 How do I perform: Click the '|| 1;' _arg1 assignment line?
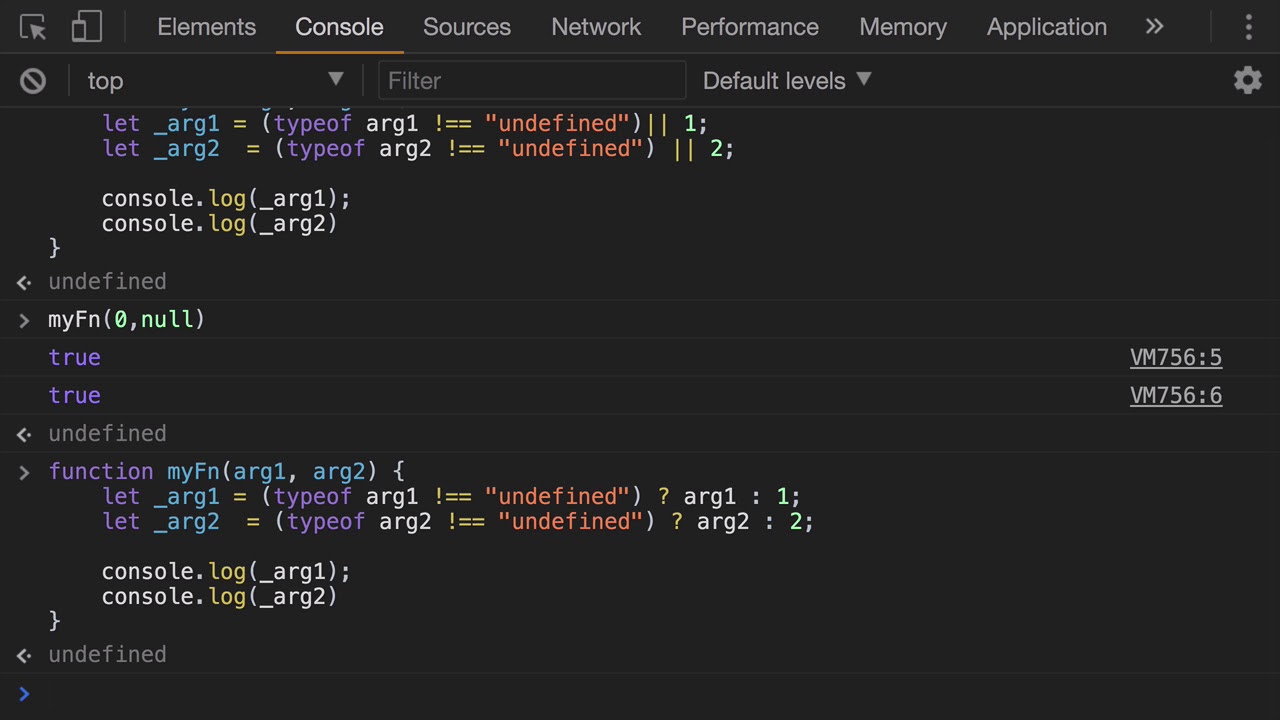[x=405, y=124]
